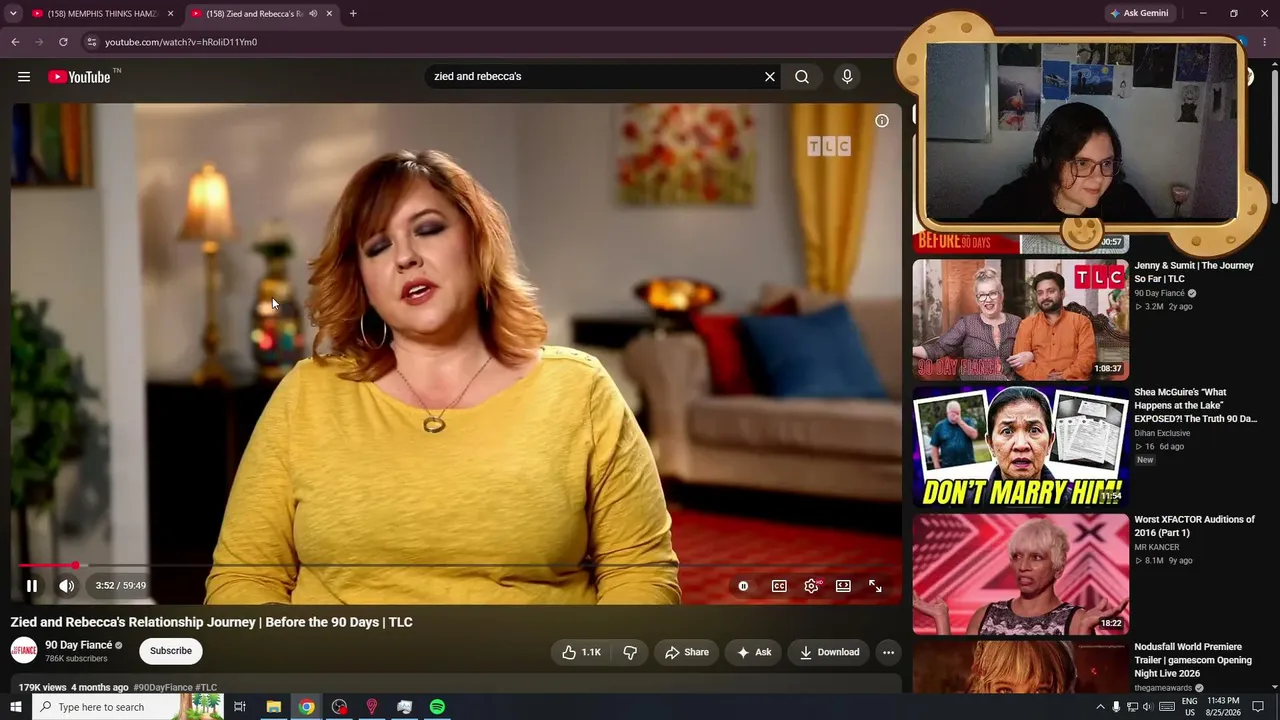
Task: Open Spotify from the taskbar
Action: point(437,707)
